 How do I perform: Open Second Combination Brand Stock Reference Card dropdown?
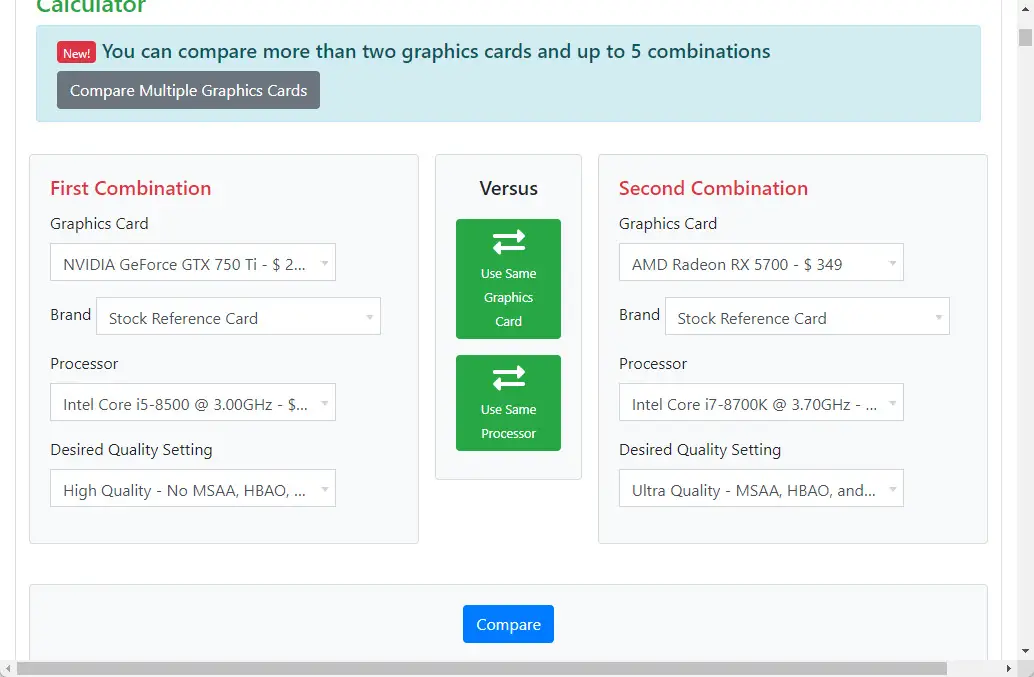pos(807,316)
